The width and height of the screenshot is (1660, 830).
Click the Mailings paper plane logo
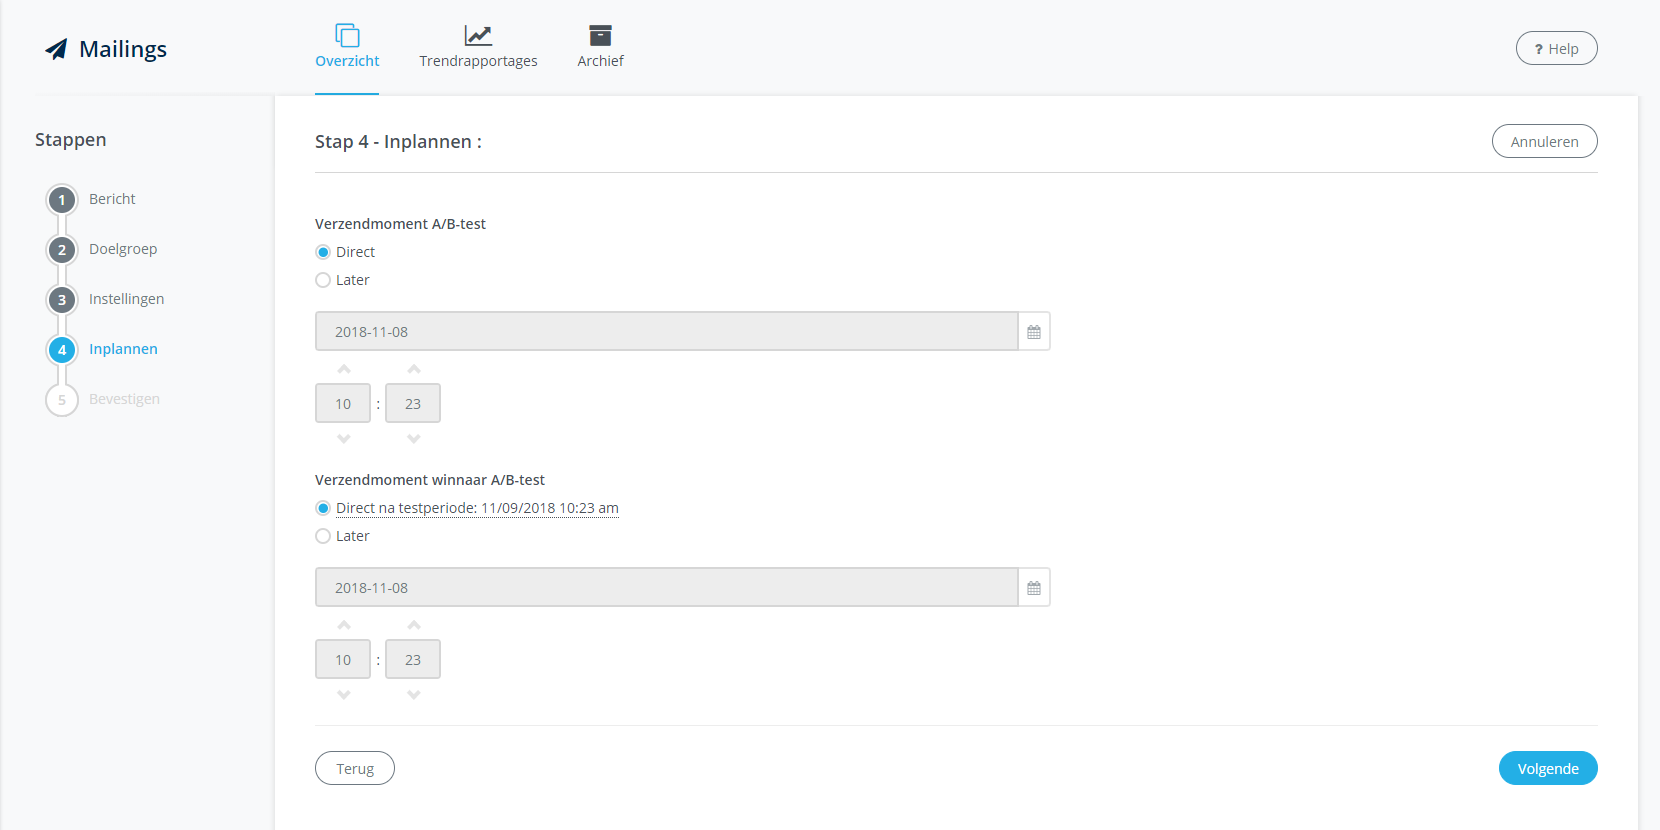pyautogui.click(x=56, y=49)
